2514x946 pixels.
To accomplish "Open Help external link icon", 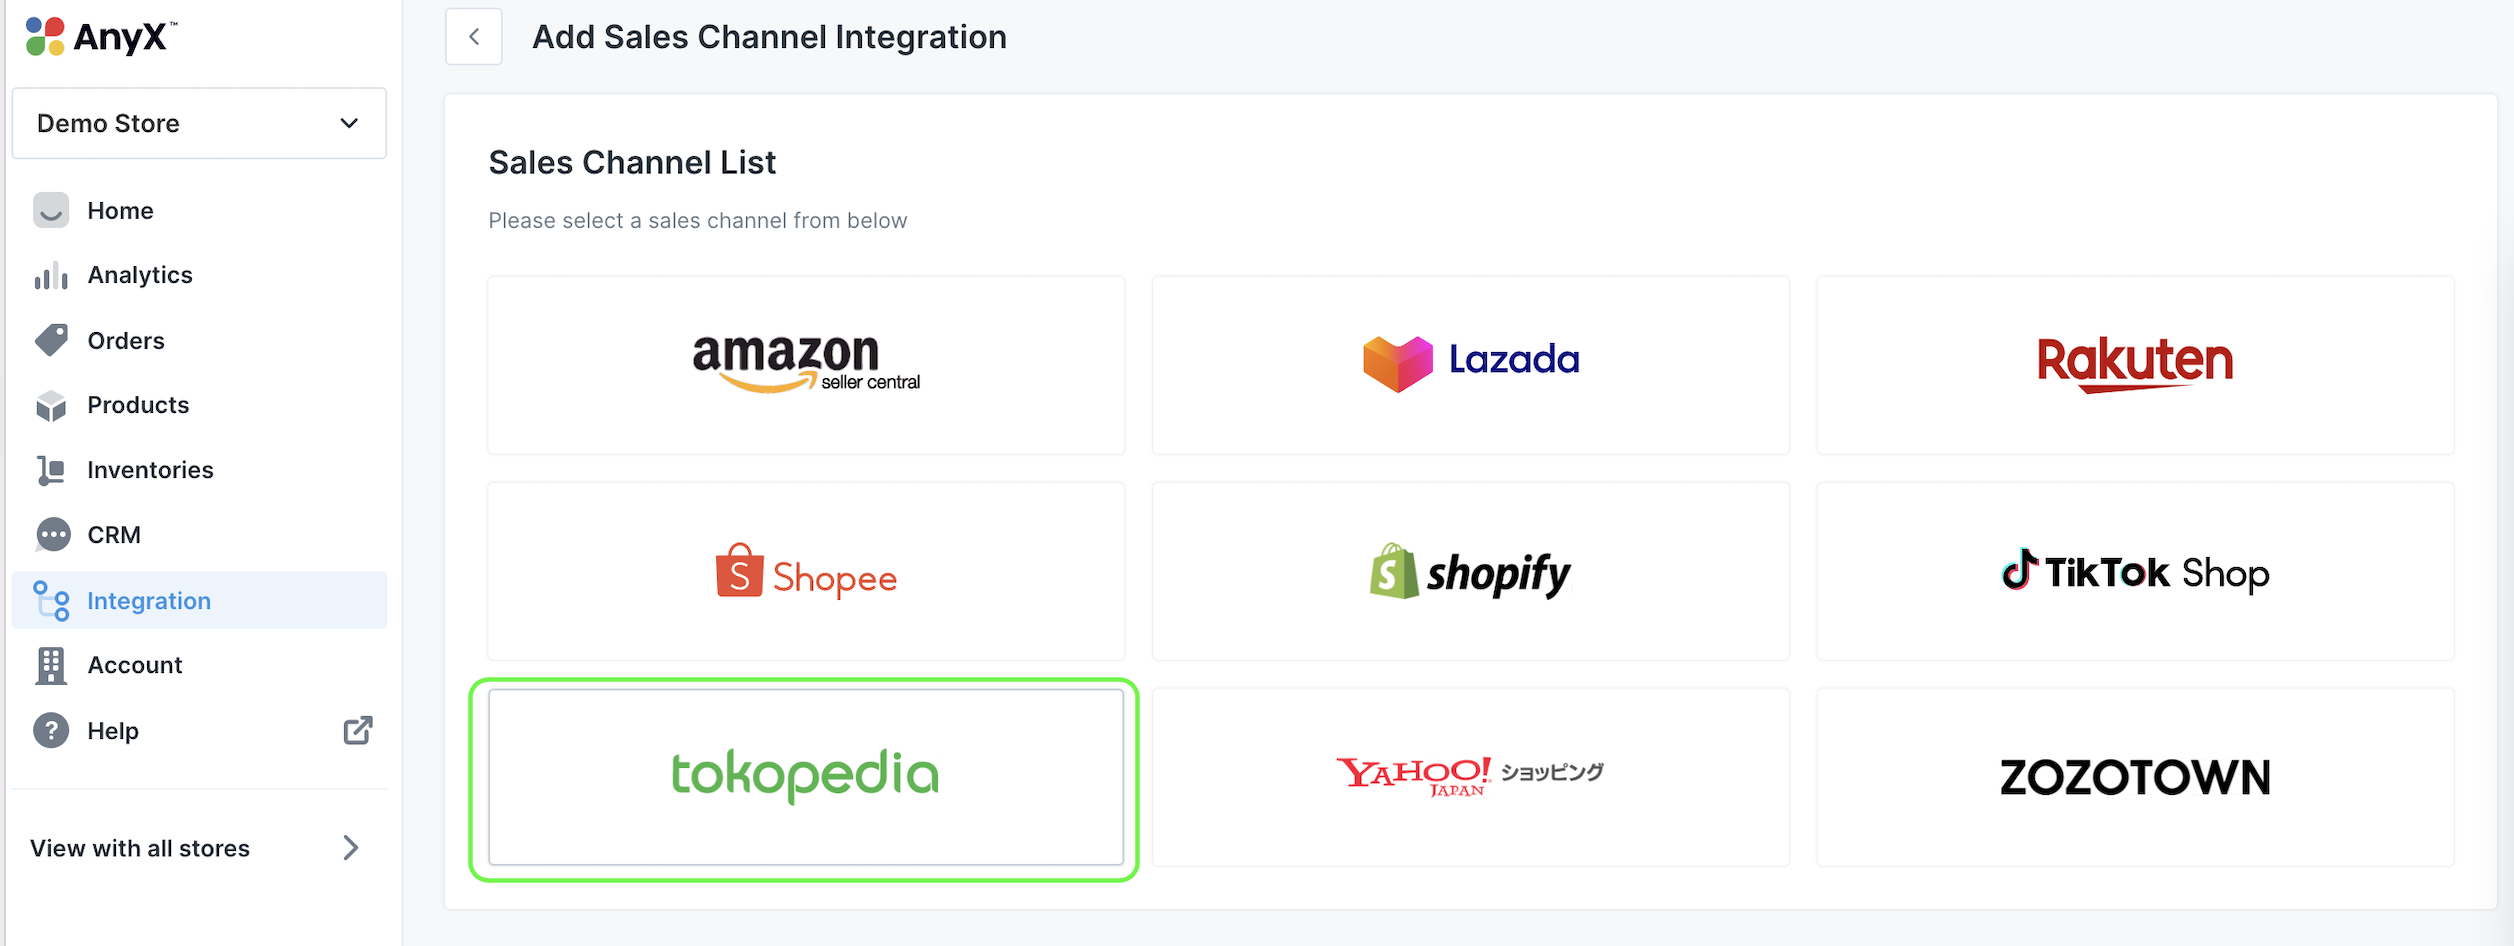I will tap(358, 731).
